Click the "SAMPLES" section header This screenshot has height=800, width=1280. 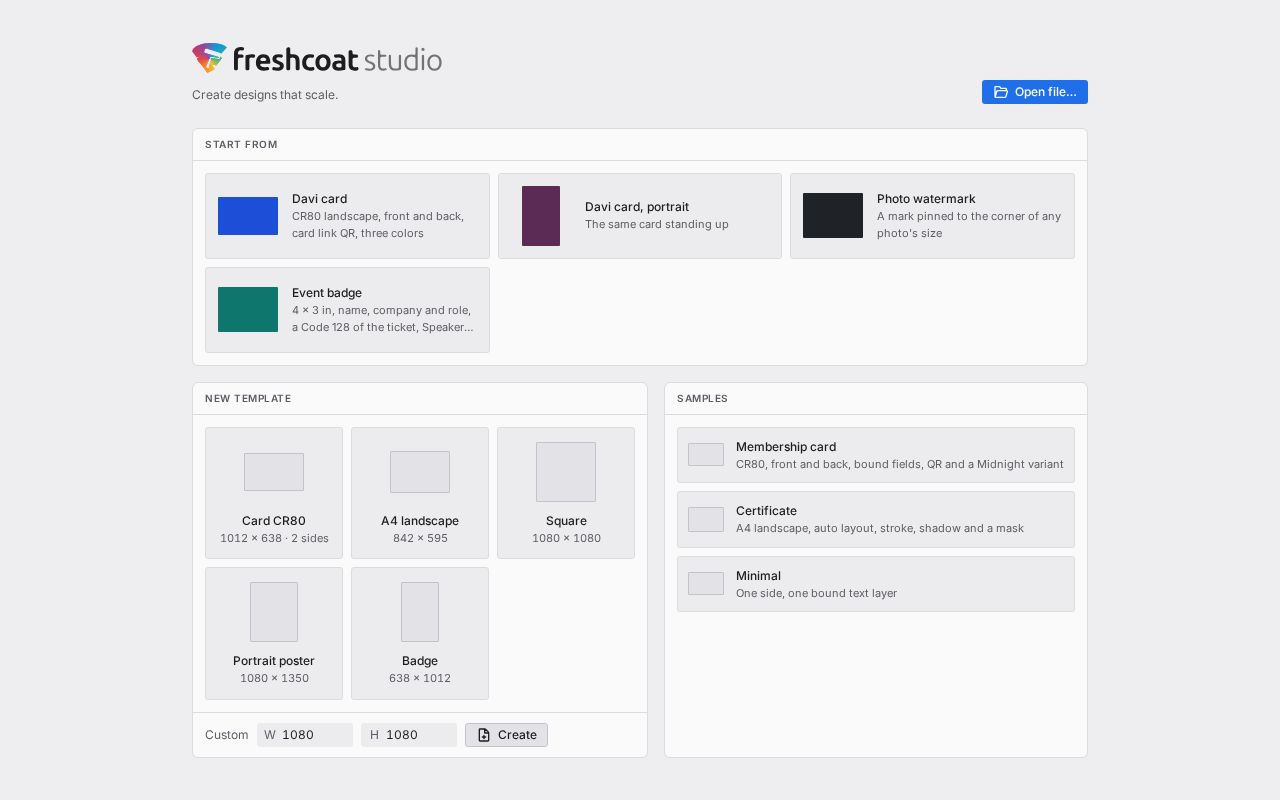click(x=702, y=398)
